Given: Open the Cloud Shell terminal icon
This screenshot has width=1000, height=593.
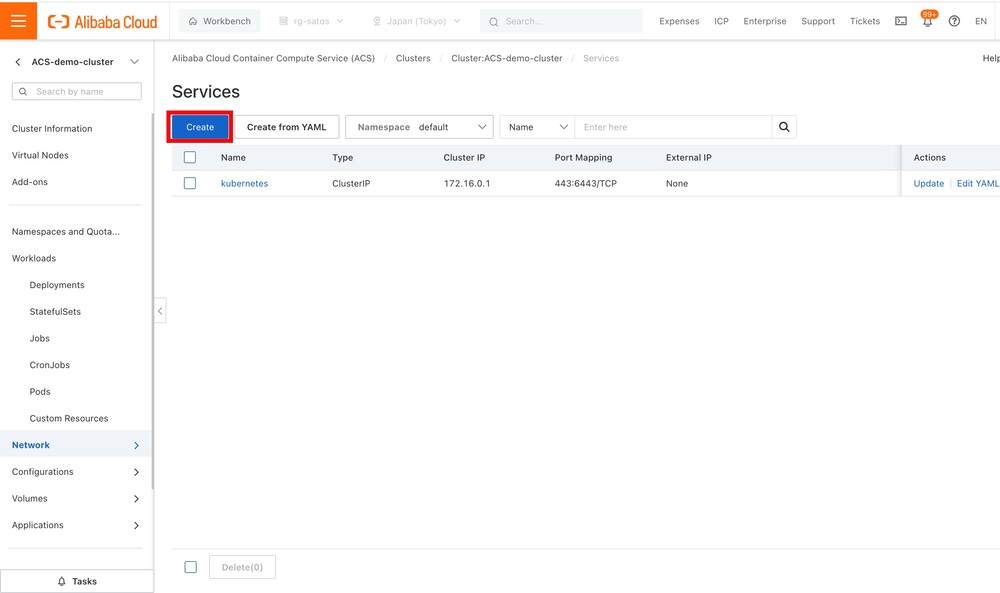Looking at the screenshot, I should [901, 21].
